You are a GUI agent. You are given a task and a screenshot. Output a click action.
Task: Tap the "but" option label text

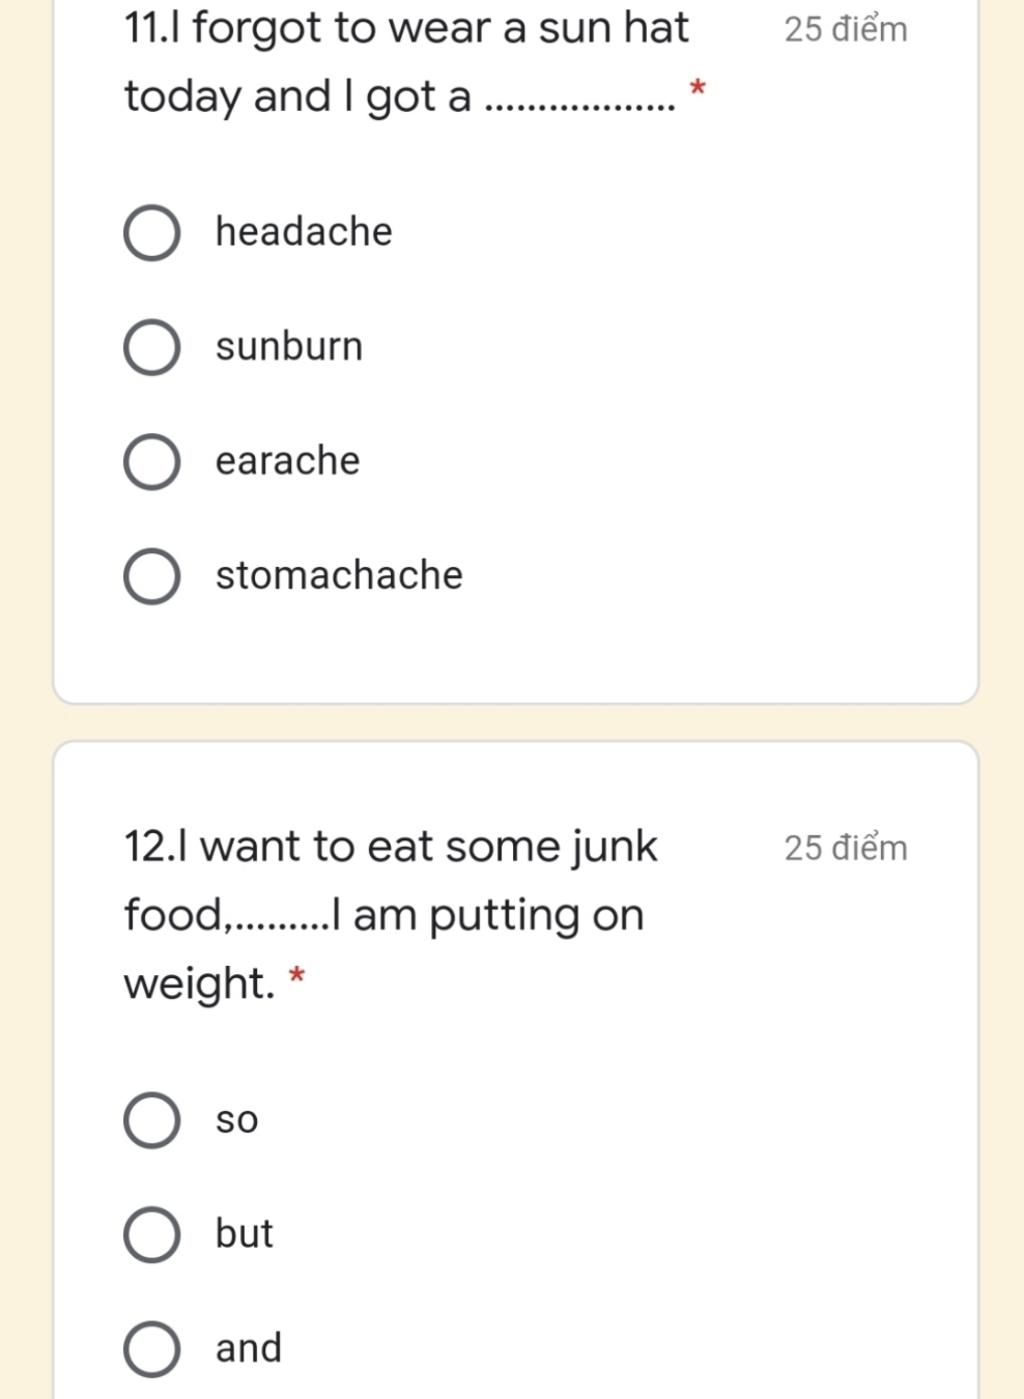pyautogui.click(x=244, y=1233)
